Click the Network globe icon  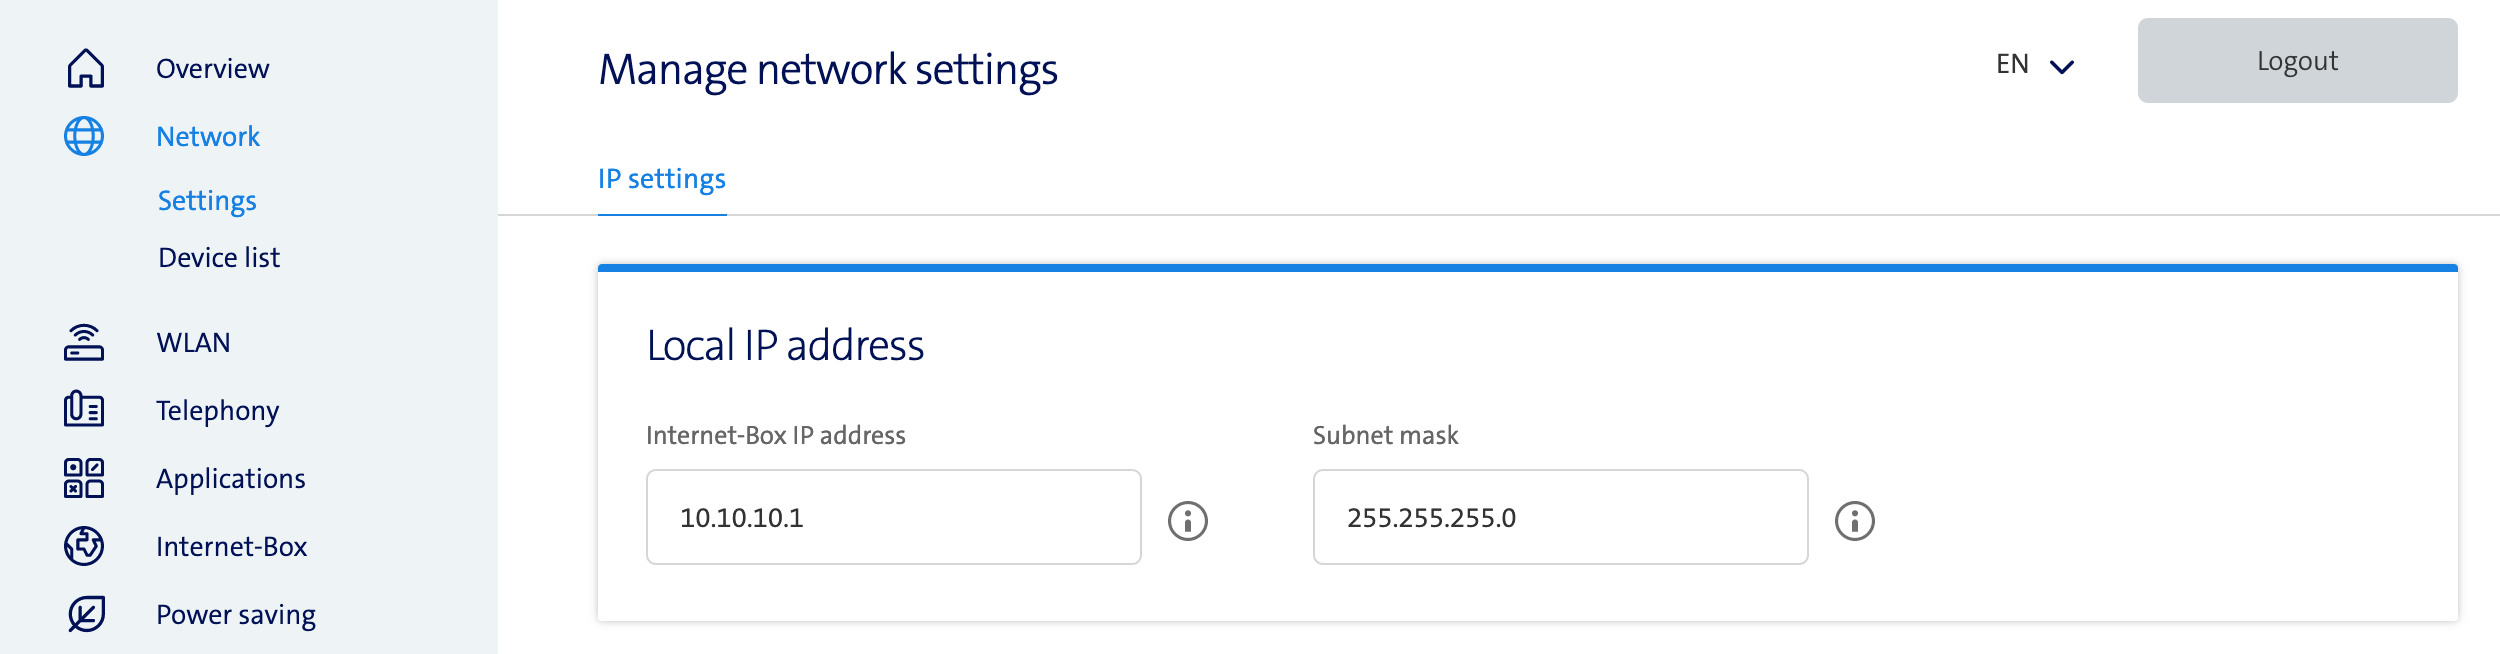(84, 136)
